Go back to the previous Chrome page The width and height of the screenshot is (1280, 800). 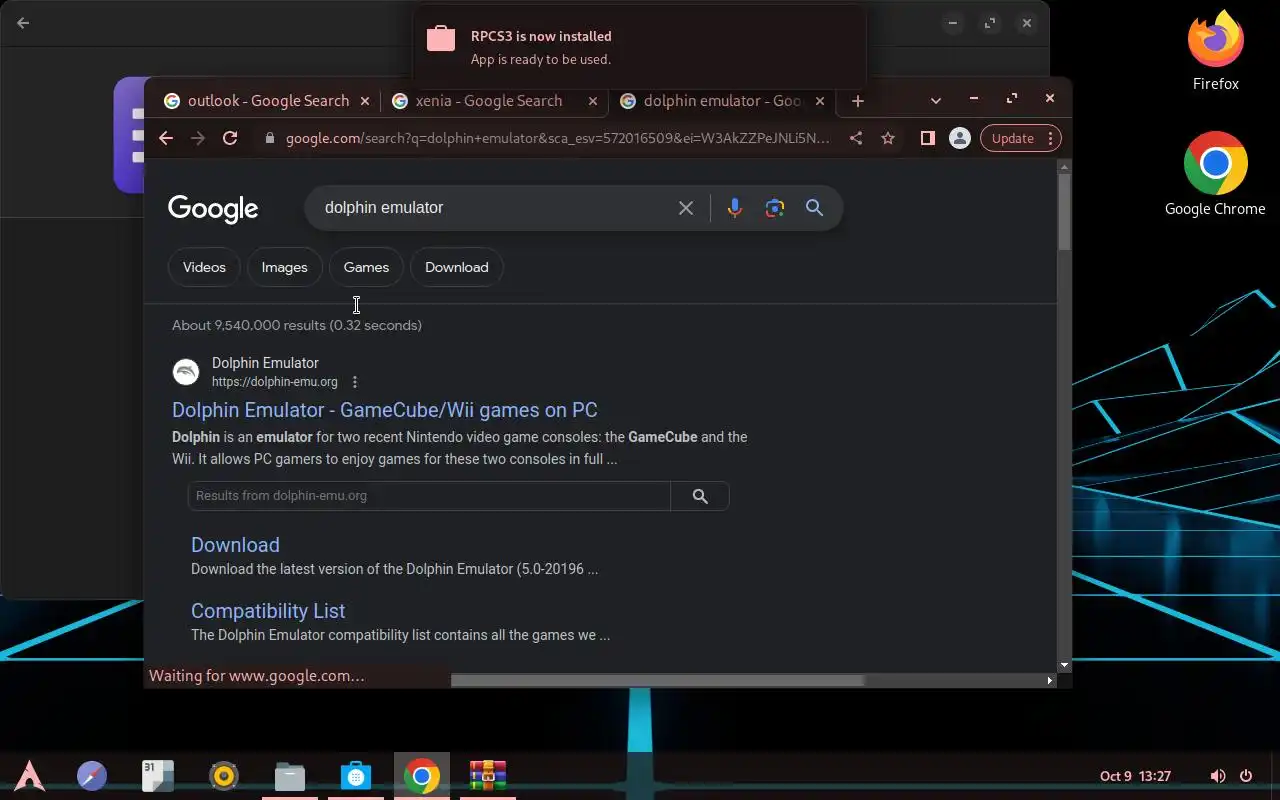coord(166,138)
